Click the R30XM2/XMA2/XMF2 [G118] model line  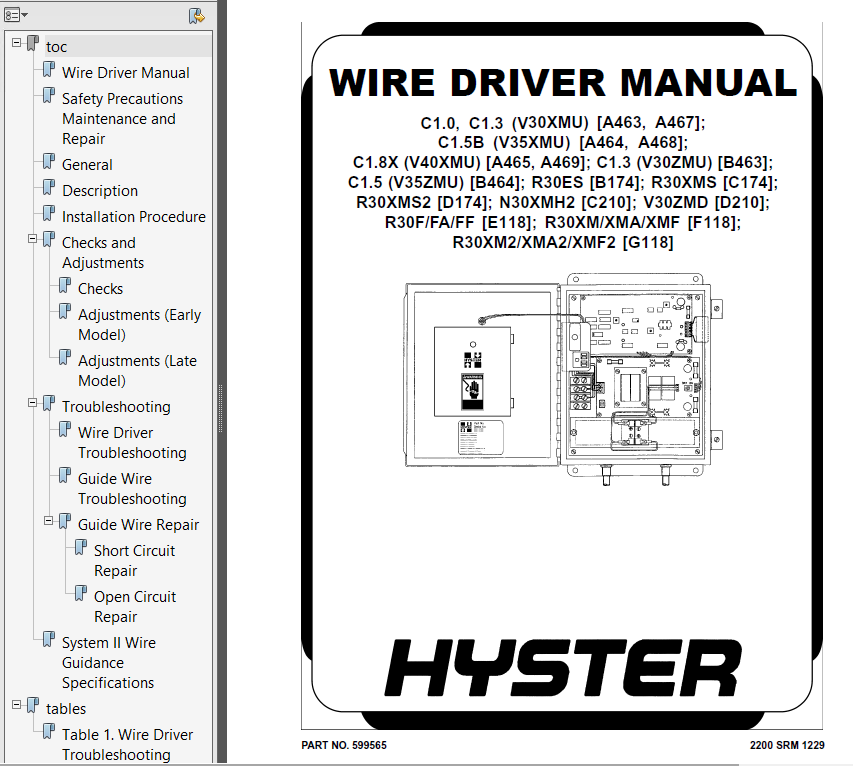[563, 242]
